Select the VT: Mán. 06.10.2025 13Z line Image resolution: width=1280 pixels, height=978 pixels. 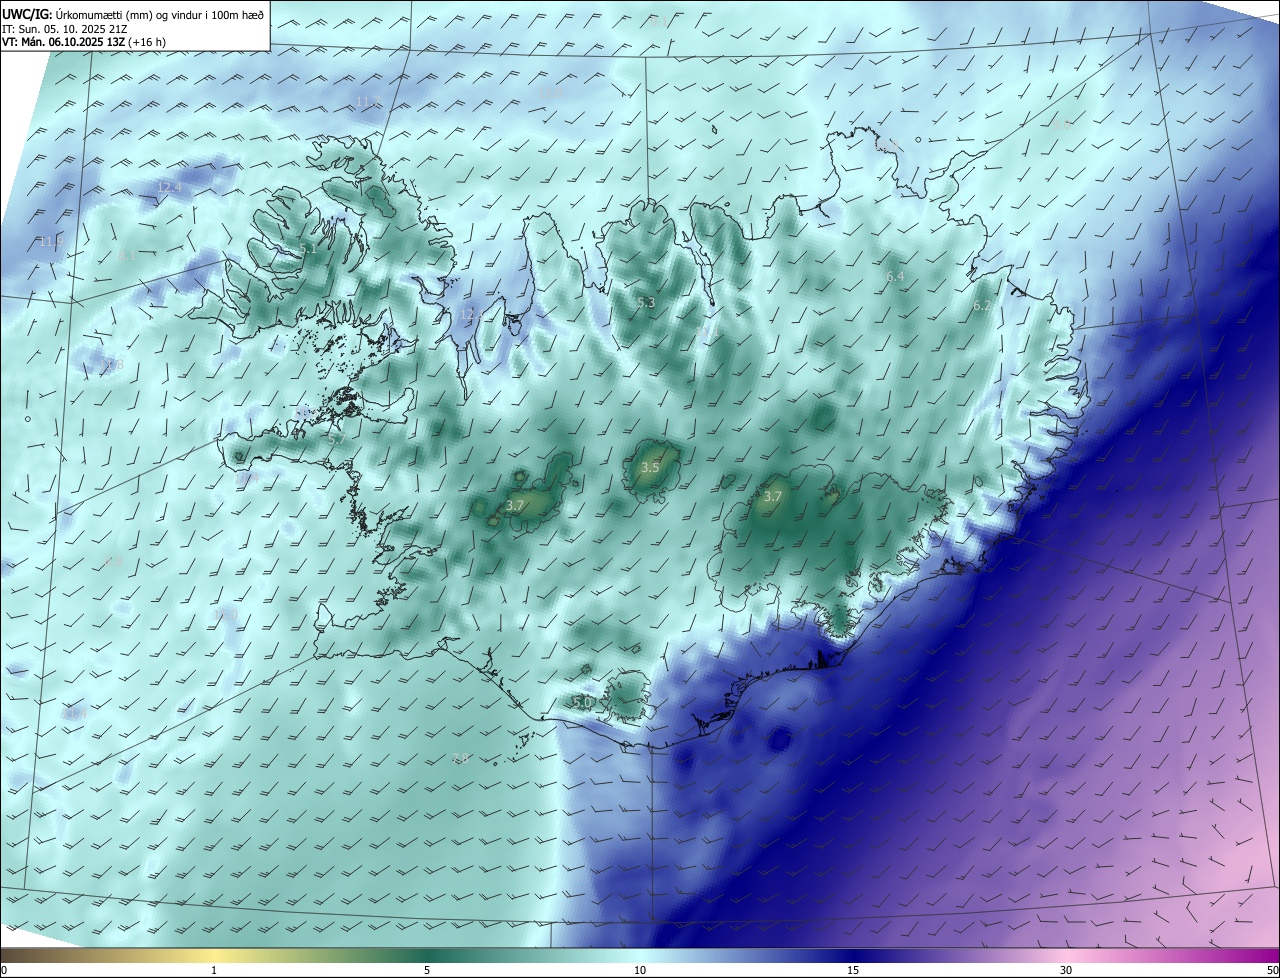click(x=83, y=42)
